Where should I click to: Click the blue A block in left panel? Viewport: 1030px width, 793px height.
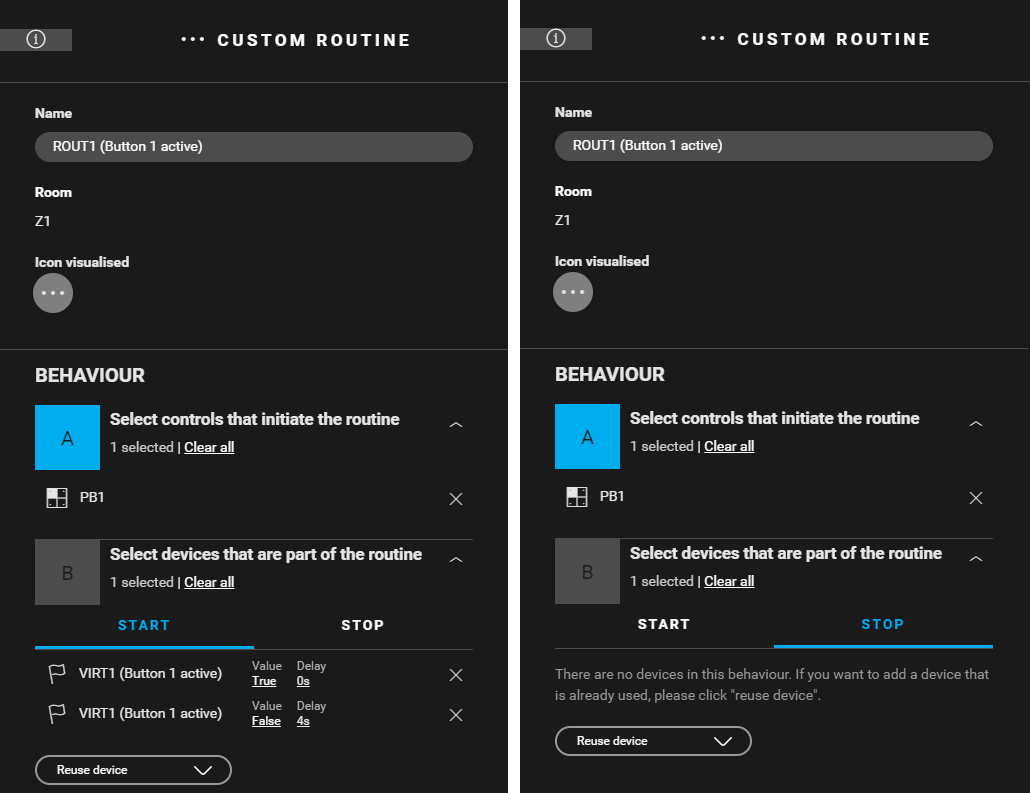[67, 438]
